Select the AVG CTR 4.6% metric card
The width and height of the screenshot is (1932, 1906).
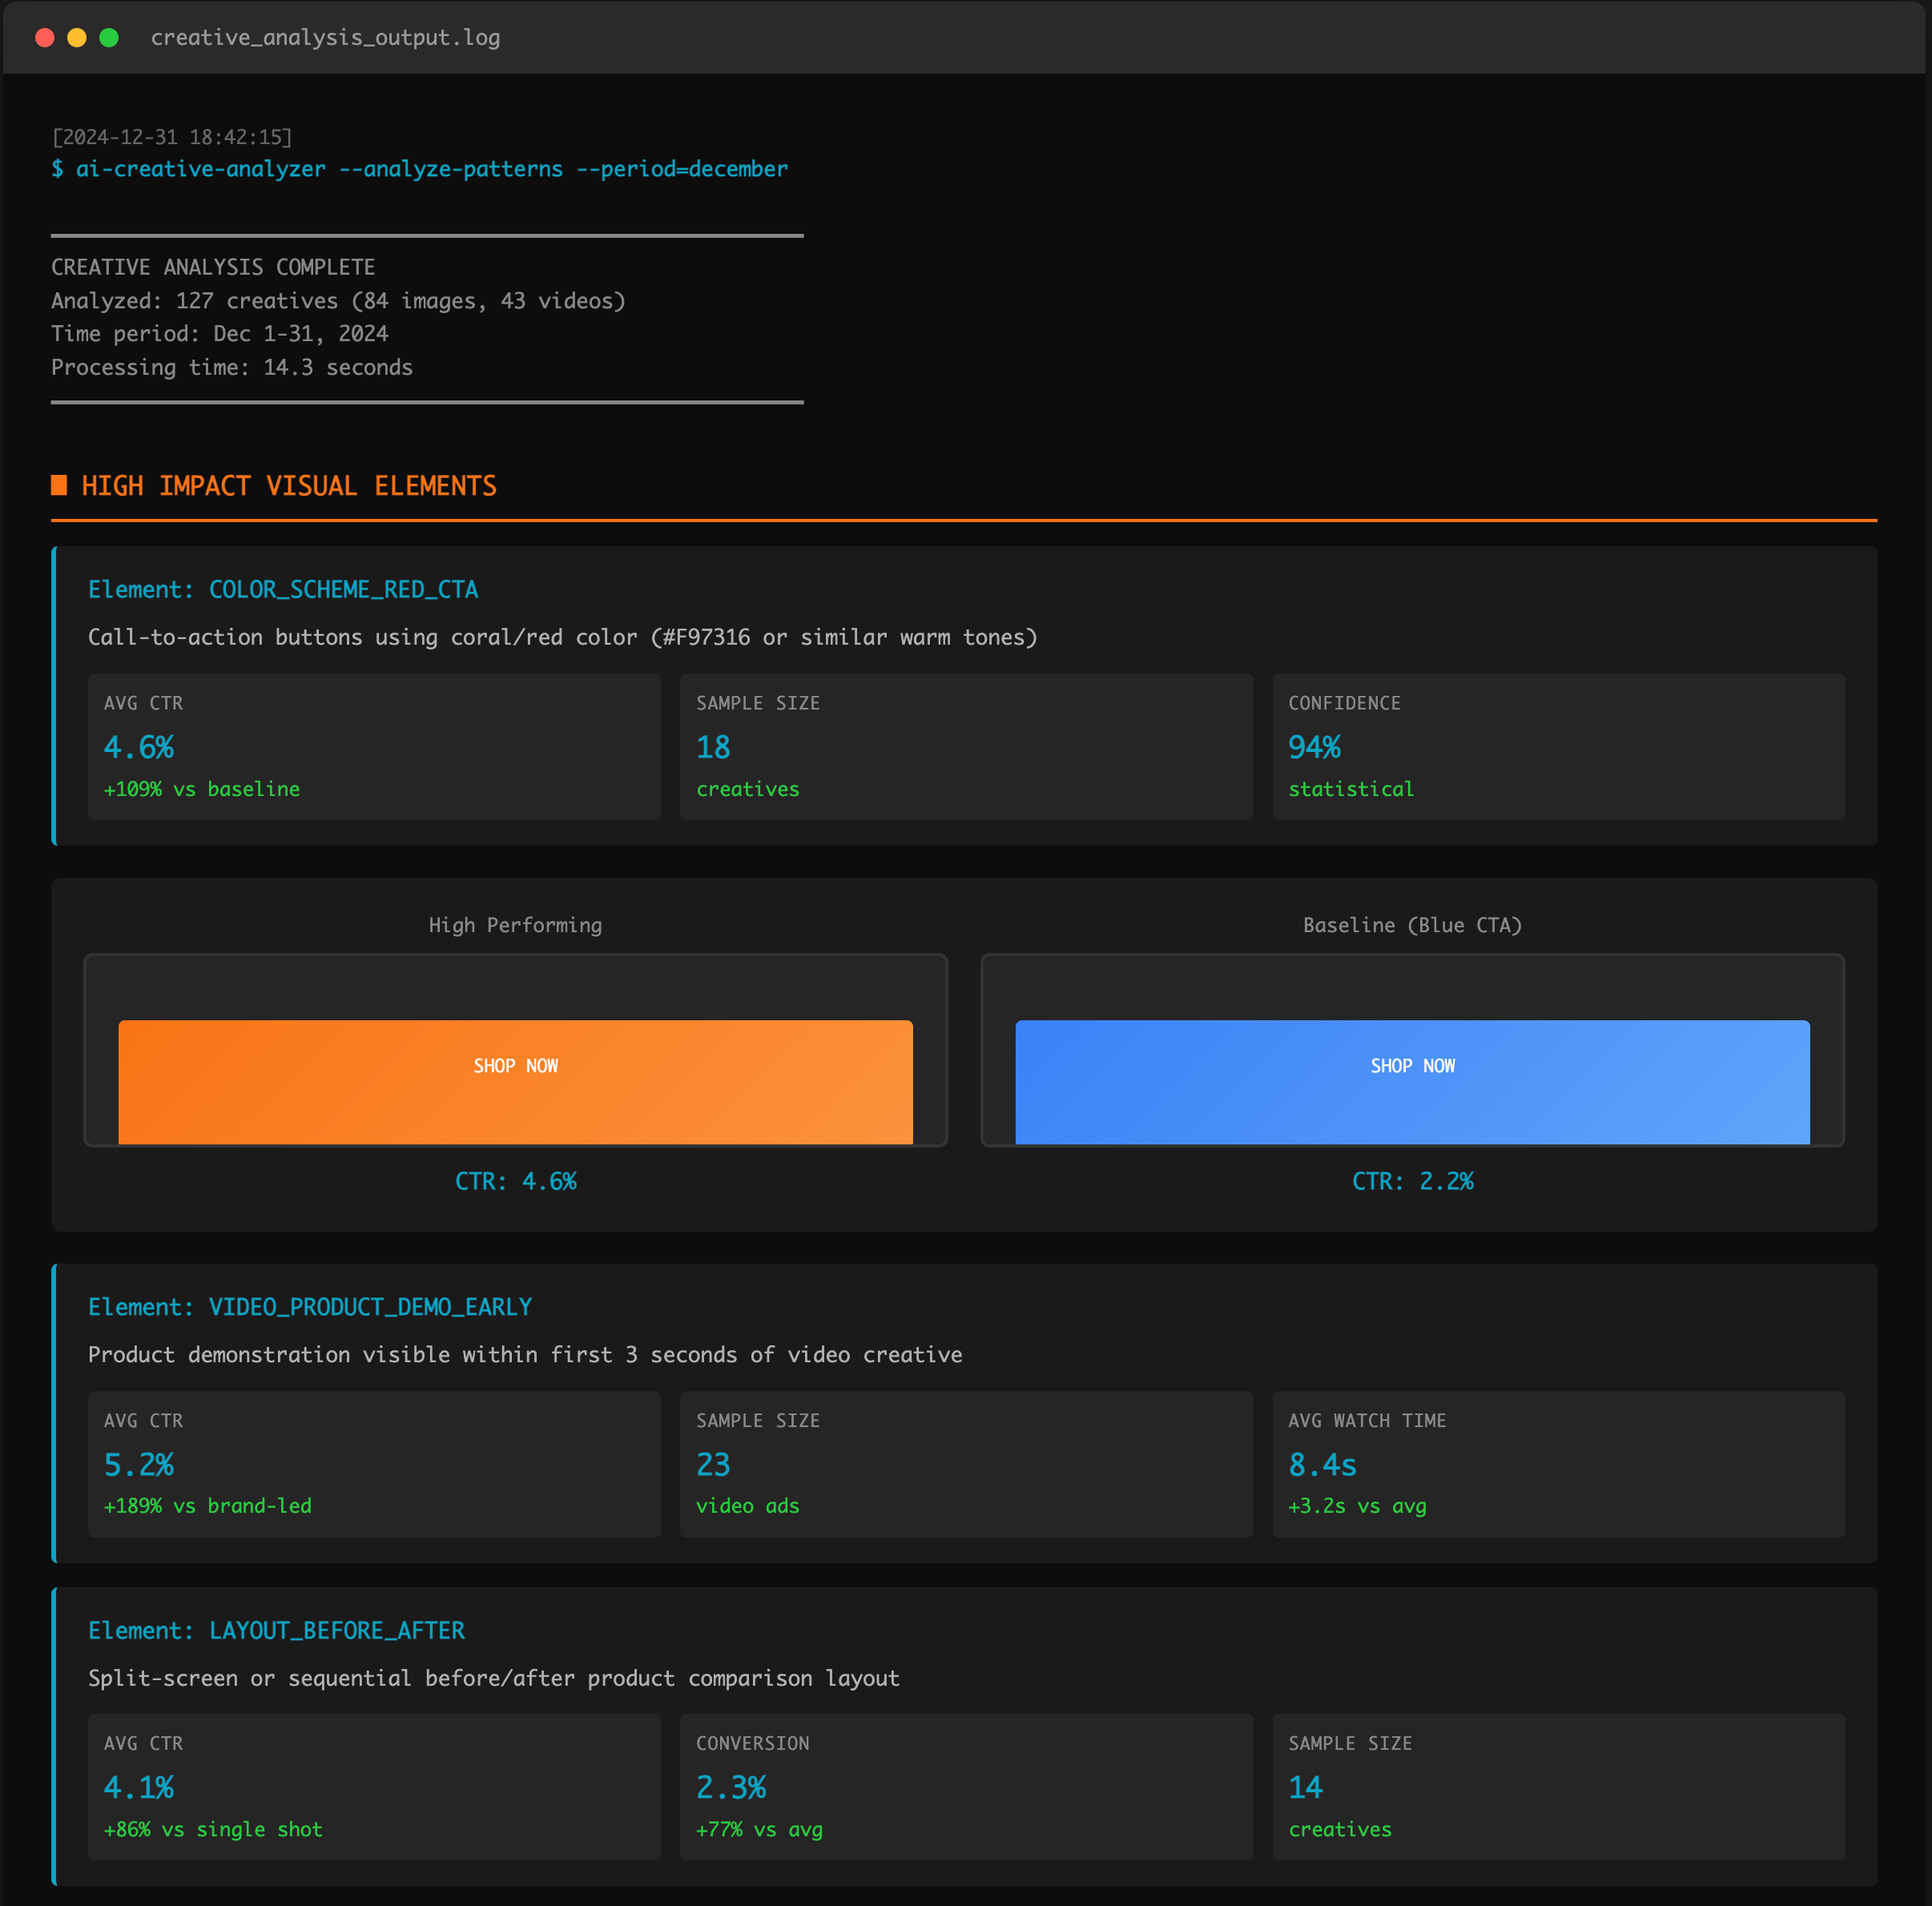[373, 746]
